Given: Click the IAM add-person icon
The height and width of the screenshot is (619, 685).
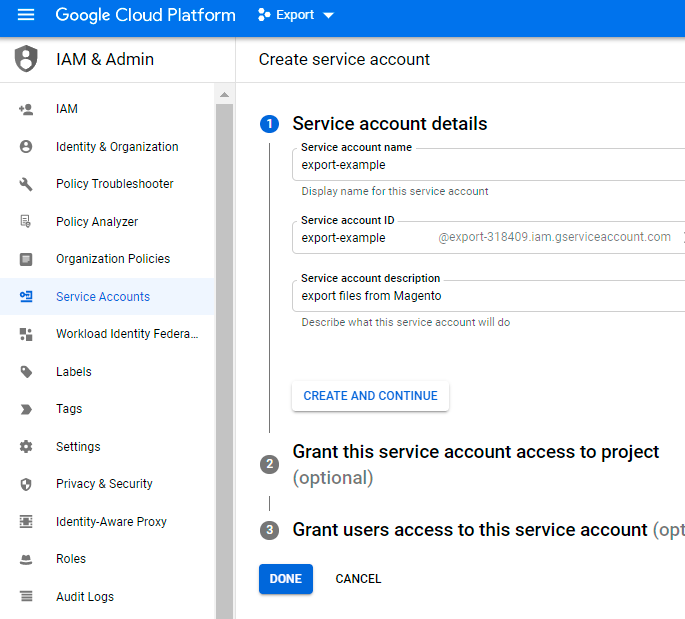Looking at the screenshot, I should tap(26, 109).
